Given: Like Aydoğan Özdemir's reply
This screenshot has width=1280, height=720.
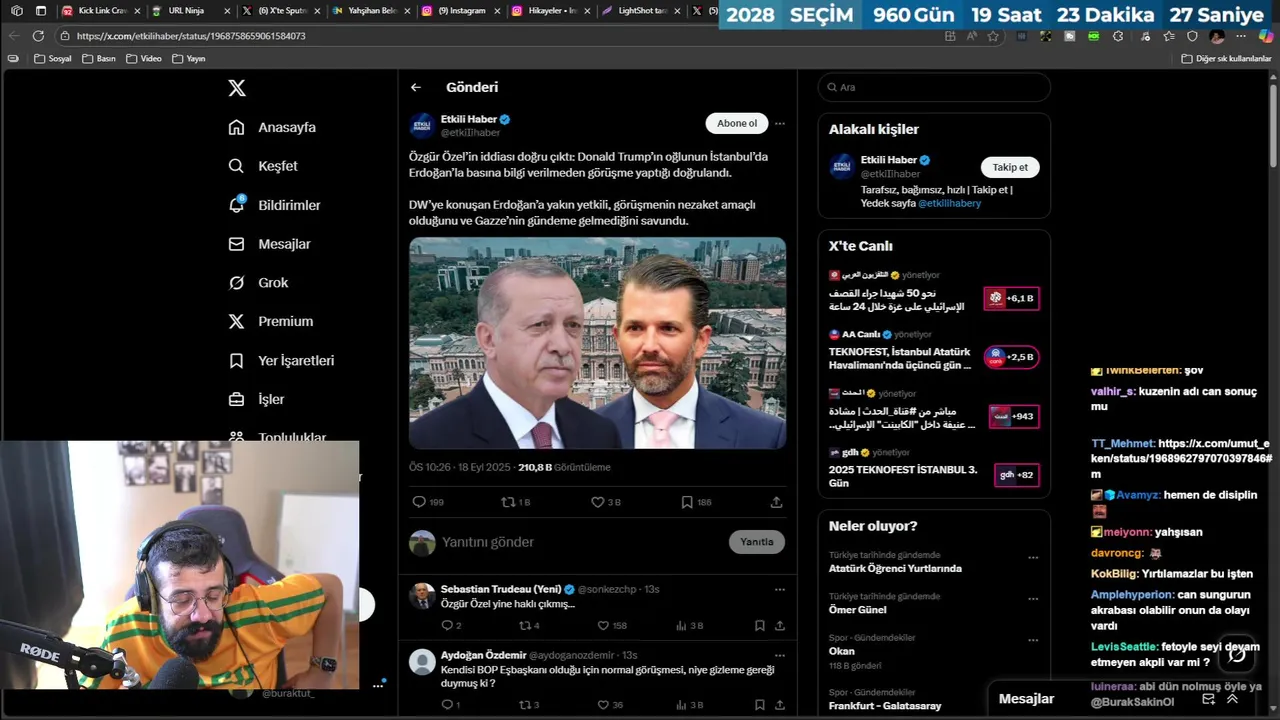Looking at the screenshot, I should pyautogui.click(x=610, y=705).
